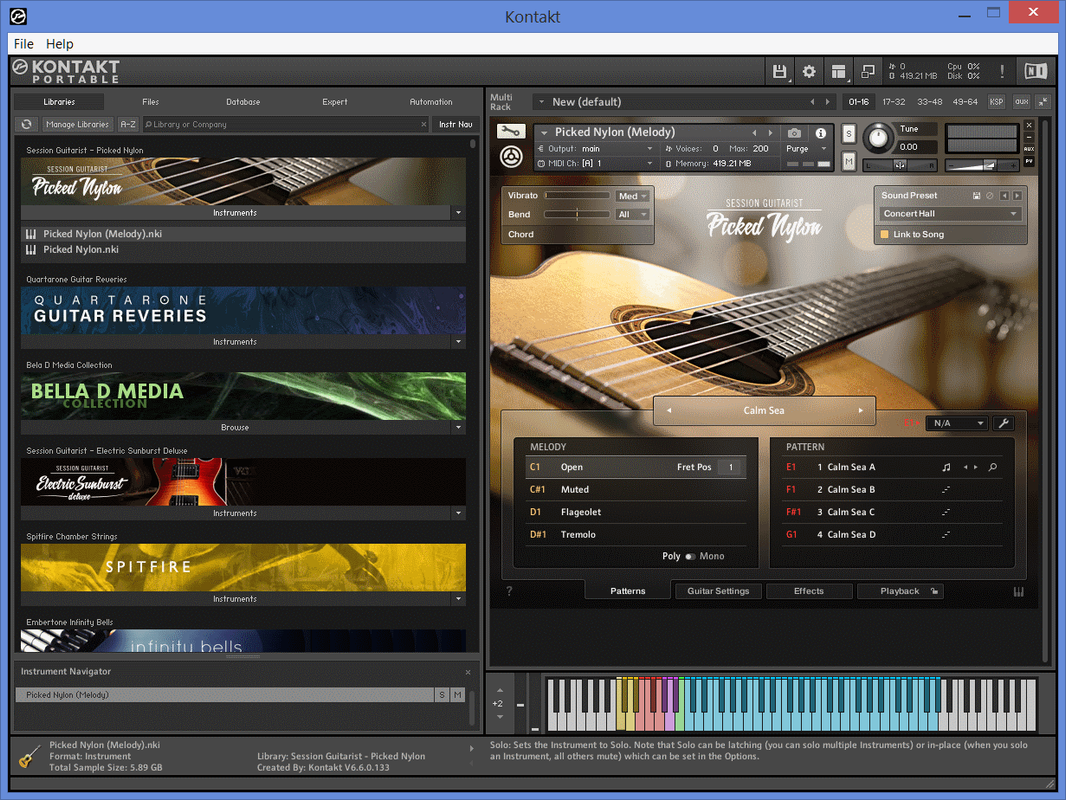This screenshot has width=1066, height=800.
Task: Click the wrench icon beside the N/A dropdown
Action: click(x=1003, y=423)
